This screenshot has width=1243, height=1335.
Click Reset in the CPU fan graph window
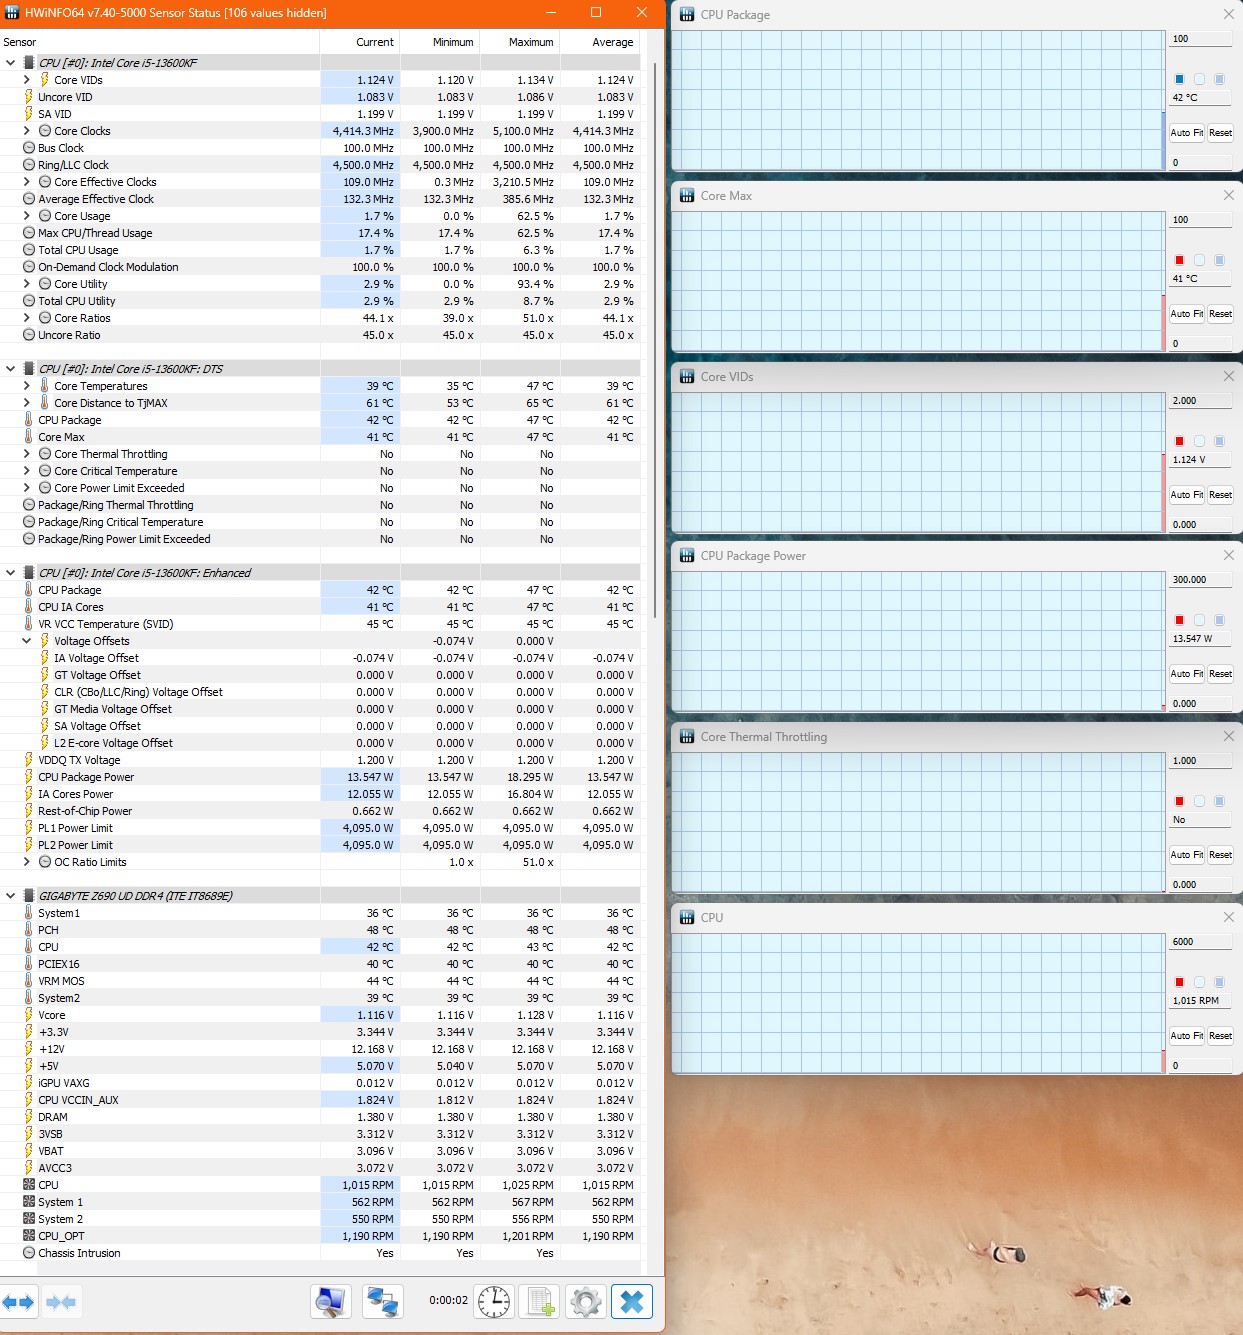[1220, 1036]
